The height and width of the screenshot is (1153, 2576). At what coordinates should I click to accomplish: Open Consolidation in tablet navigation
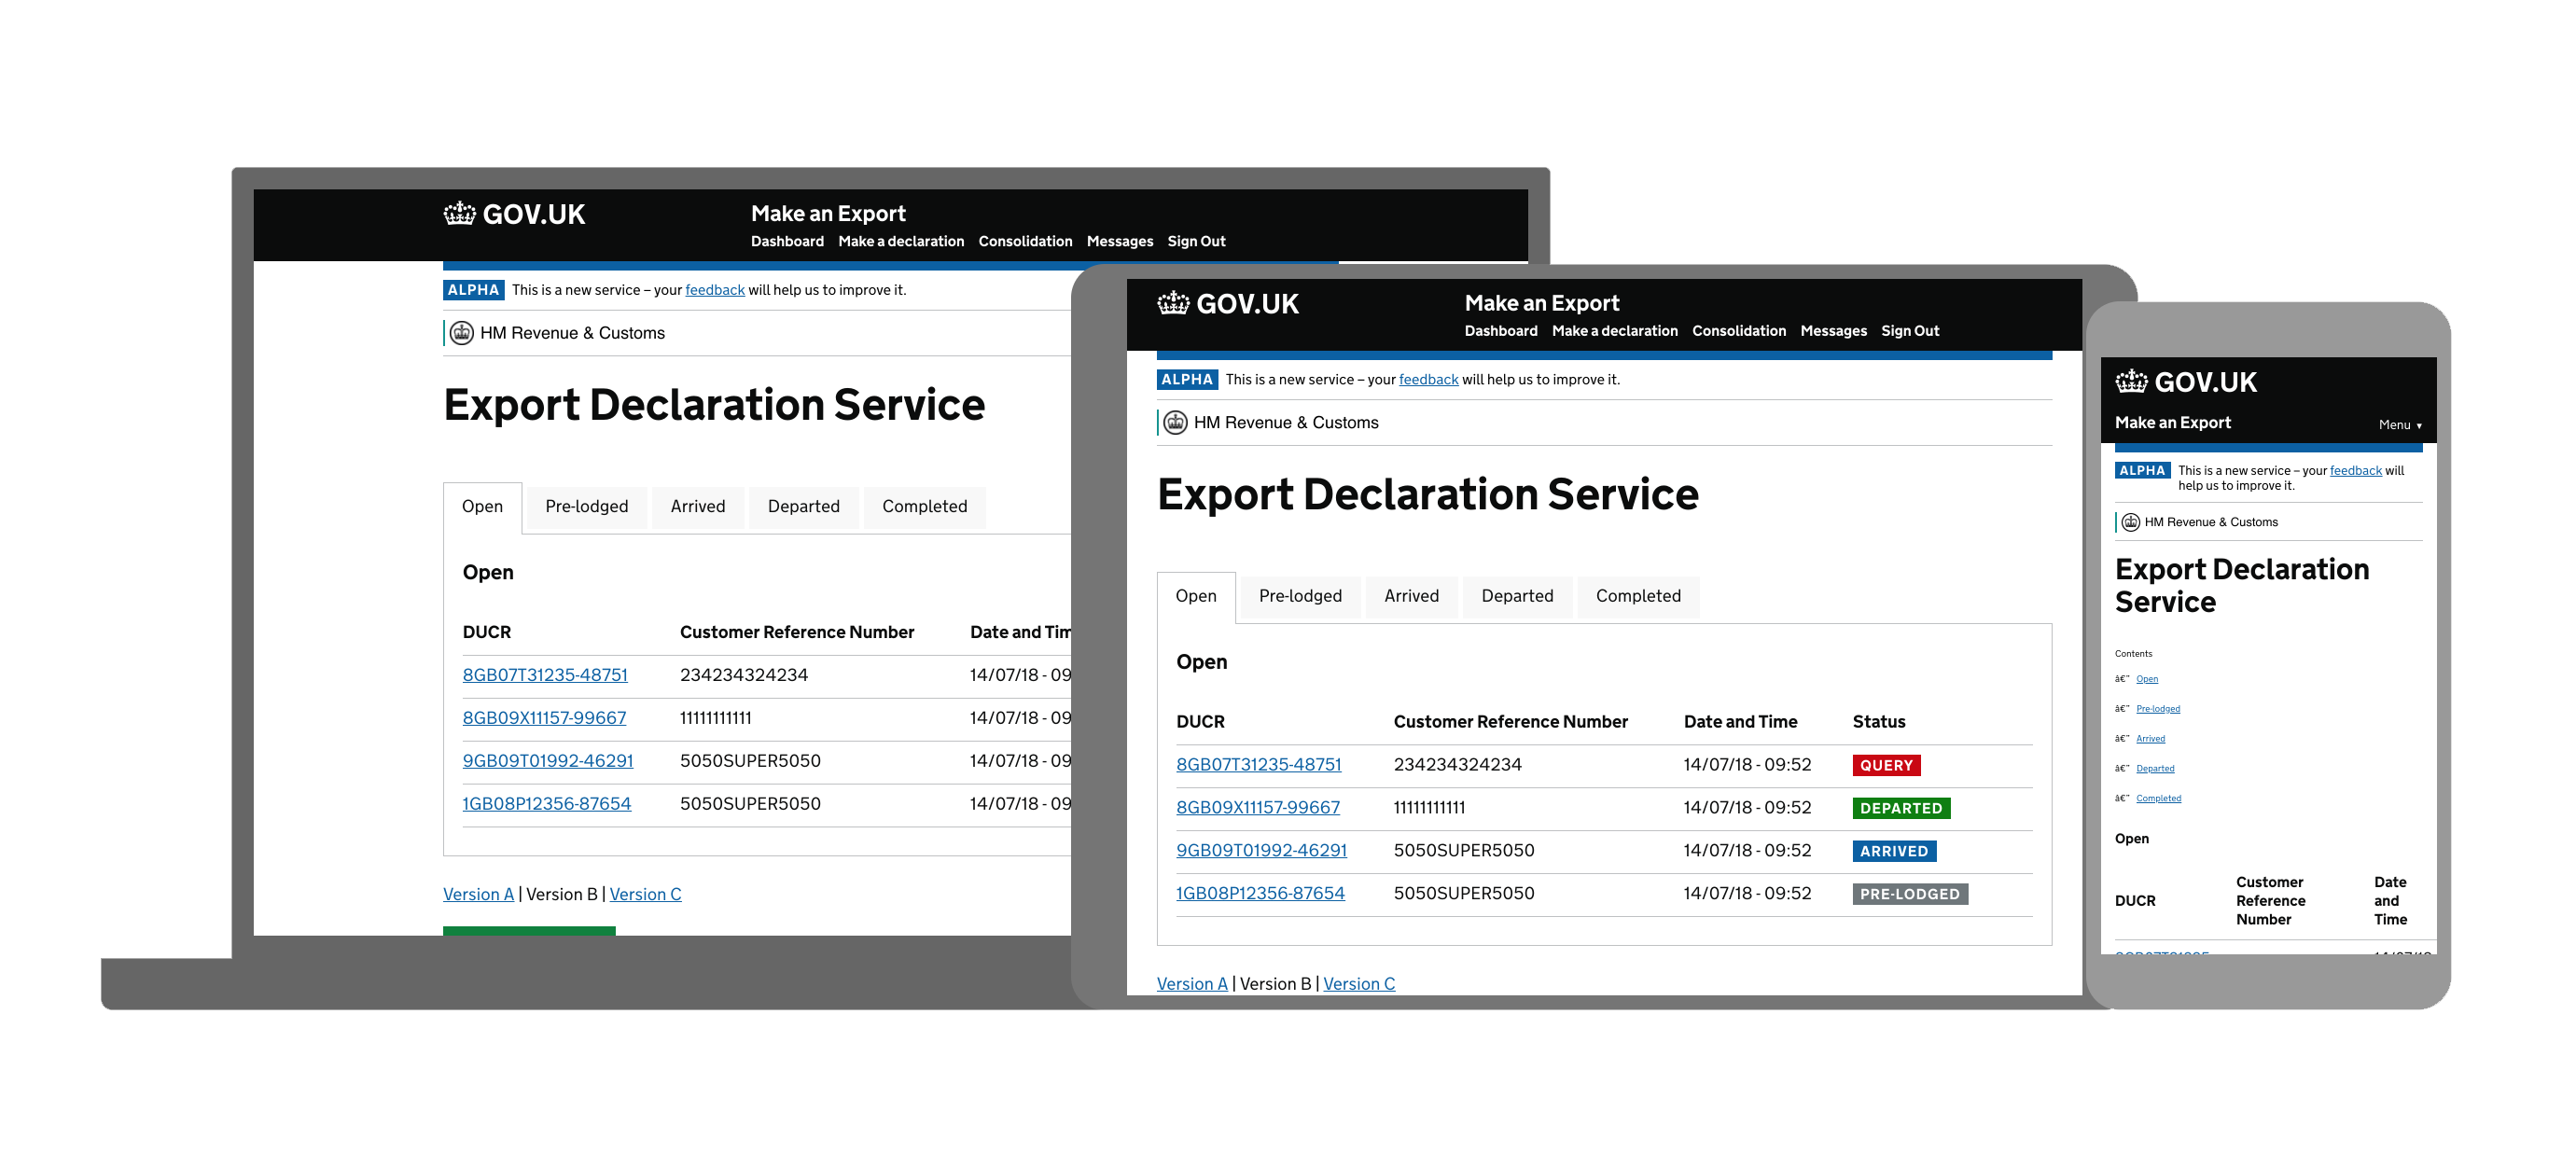[x=1738, y=331]
